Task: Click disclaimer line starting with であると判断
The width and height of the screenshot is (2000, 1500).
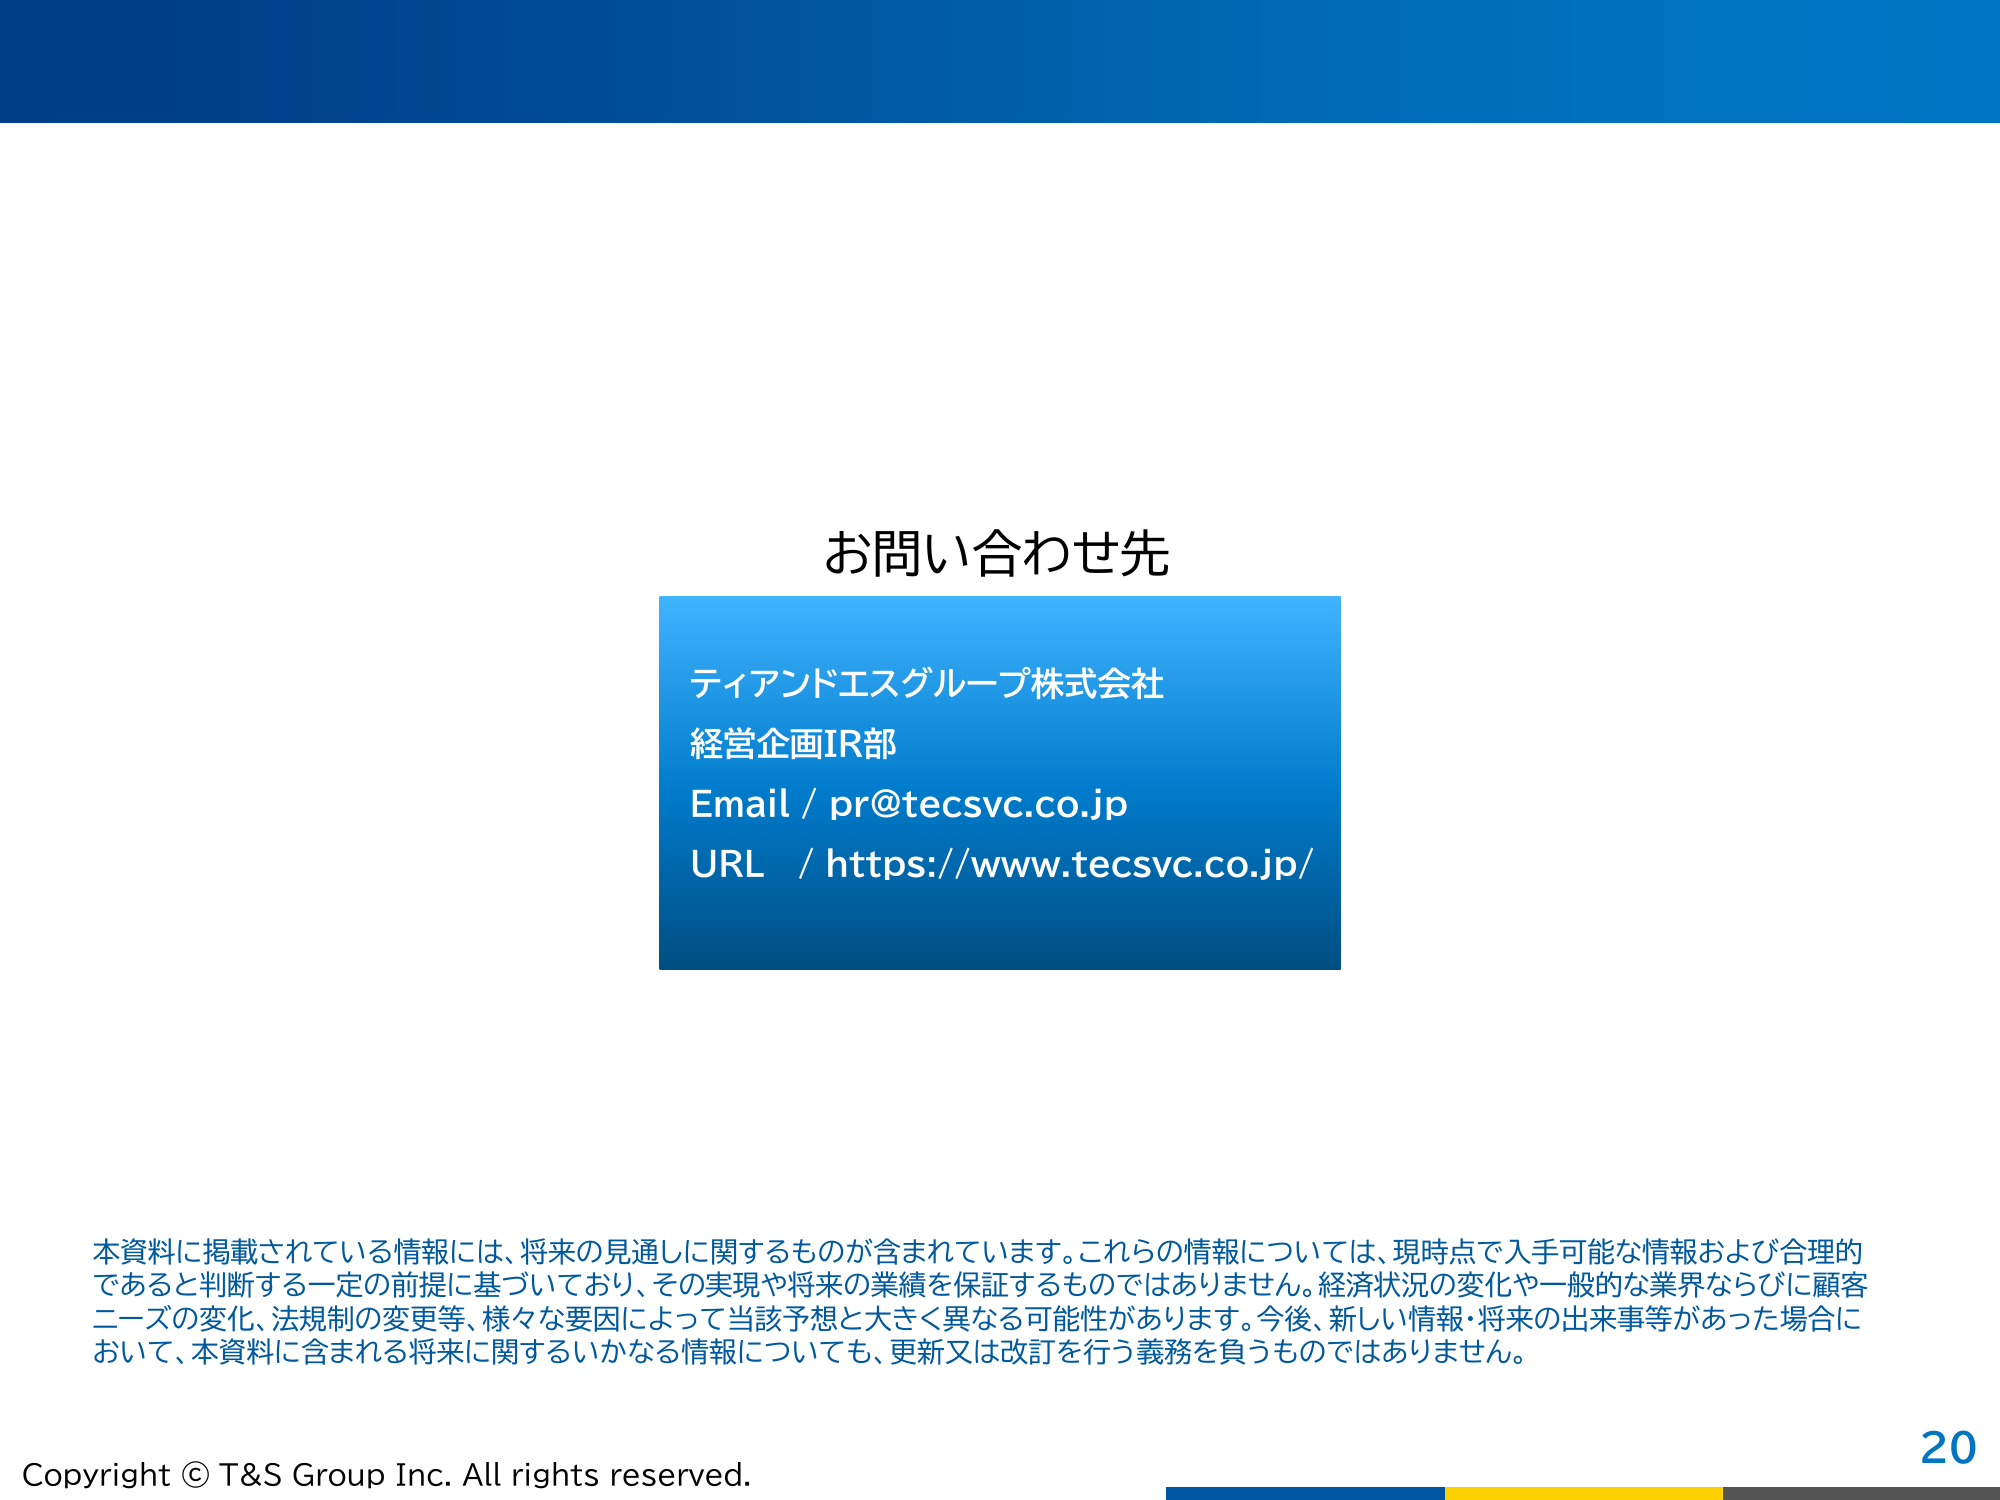Action: click(x=980, y=1285)
